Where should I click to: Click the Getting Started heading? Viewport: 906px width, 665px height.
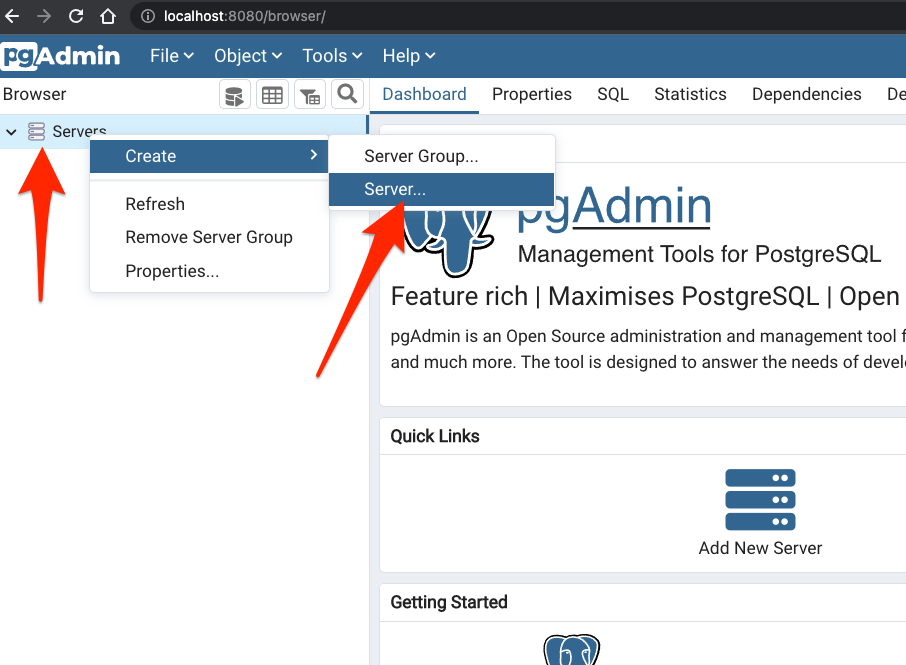tap(449, 602)
